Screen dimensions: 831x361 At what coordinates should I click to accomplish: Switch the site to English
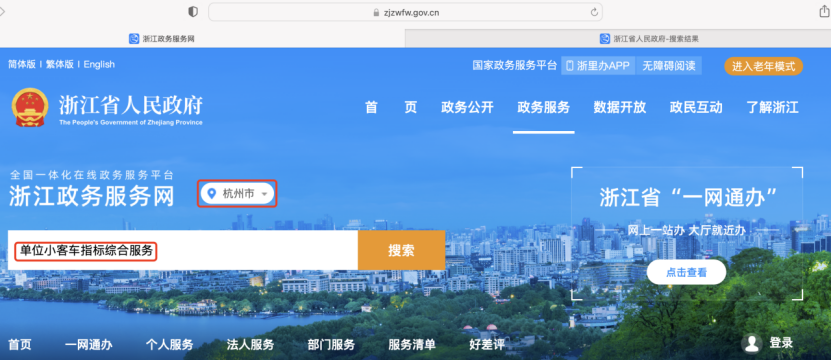99,64
